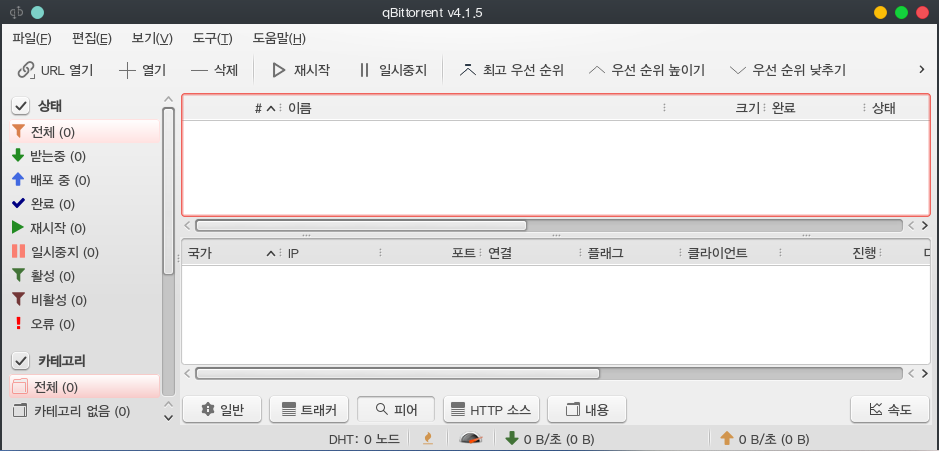This screenshot has width=939, height=451.
Task: Toggle the 카테고리 section checkbox
Action: click(21, 361)
